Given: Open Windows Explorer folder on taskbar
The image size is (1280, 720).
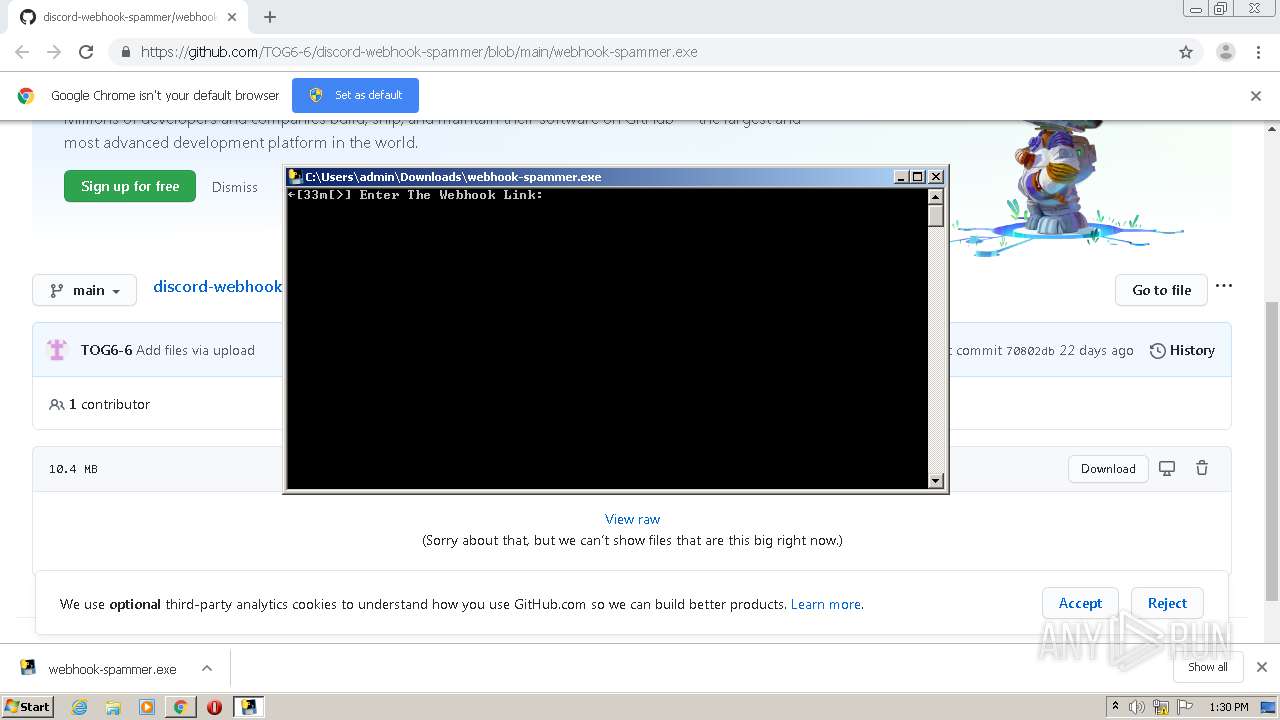Looking at the screenshot, I should click(113, 707).
